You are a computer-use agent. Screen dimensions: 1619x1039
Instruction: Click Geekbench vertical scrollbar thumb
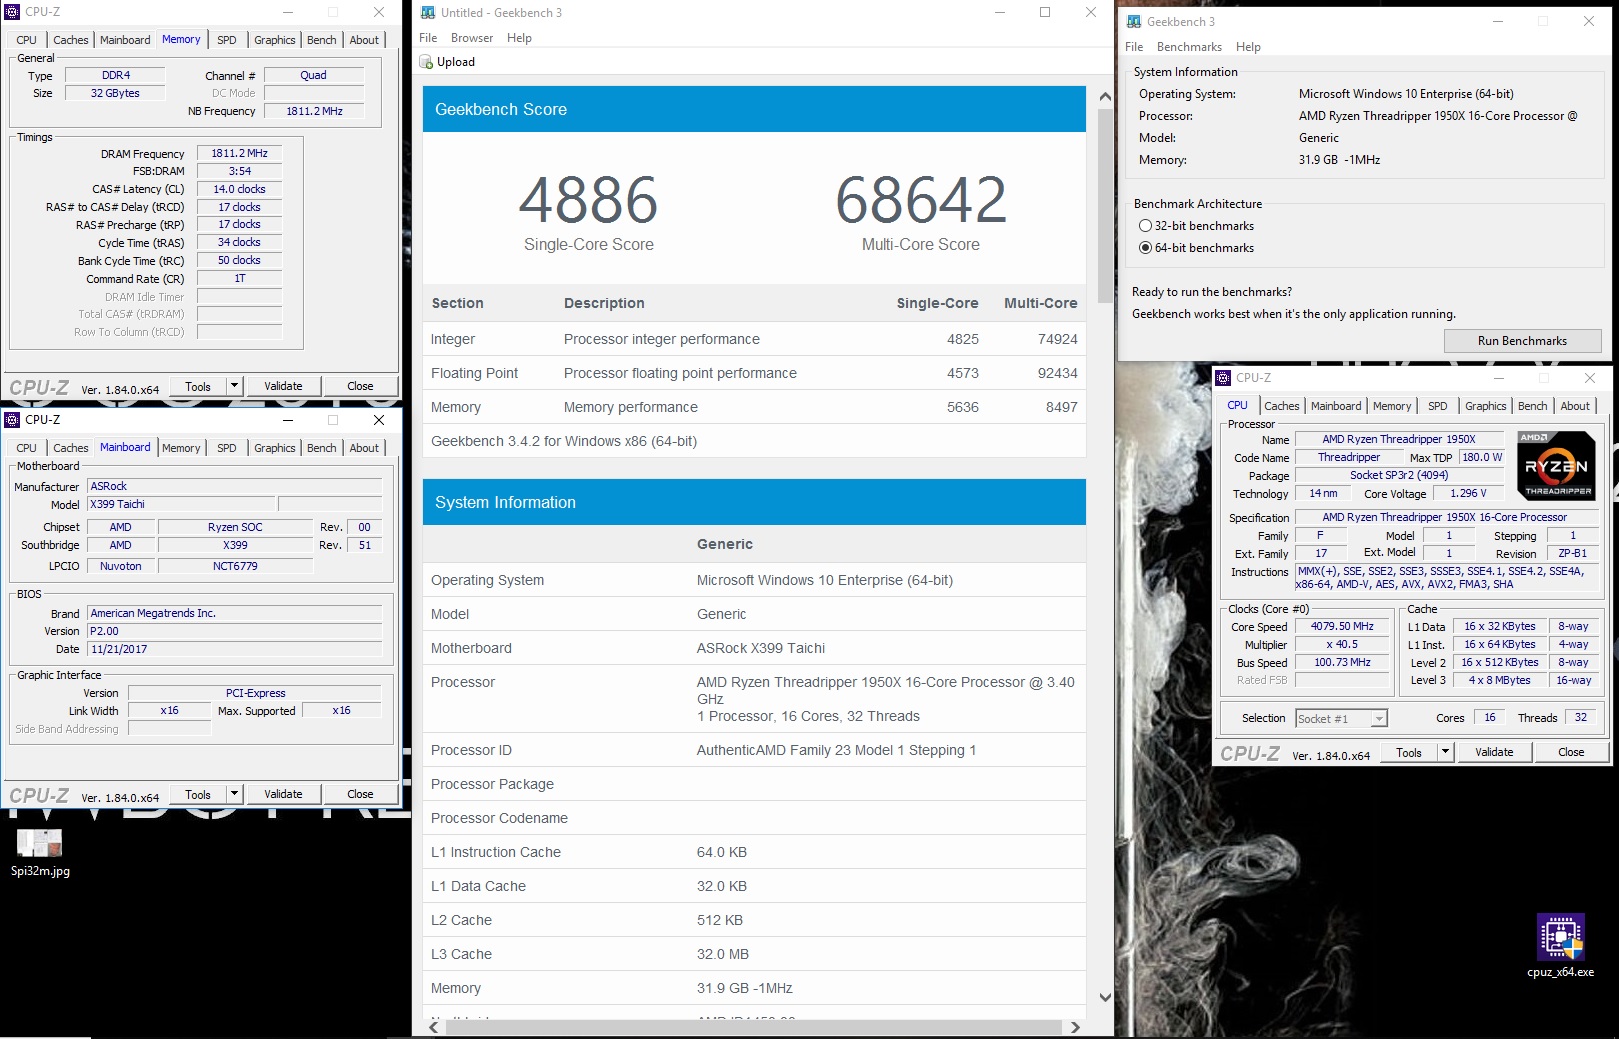[x=1104, y=205]
